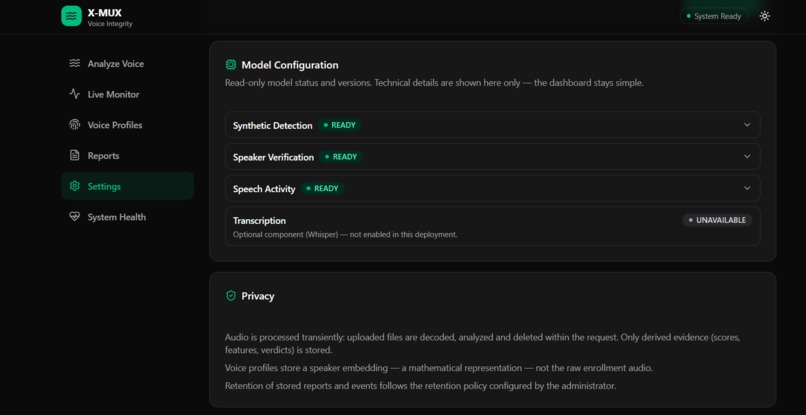
Task: Click the Live Monitor pulse icon
Action: point(75,94)
